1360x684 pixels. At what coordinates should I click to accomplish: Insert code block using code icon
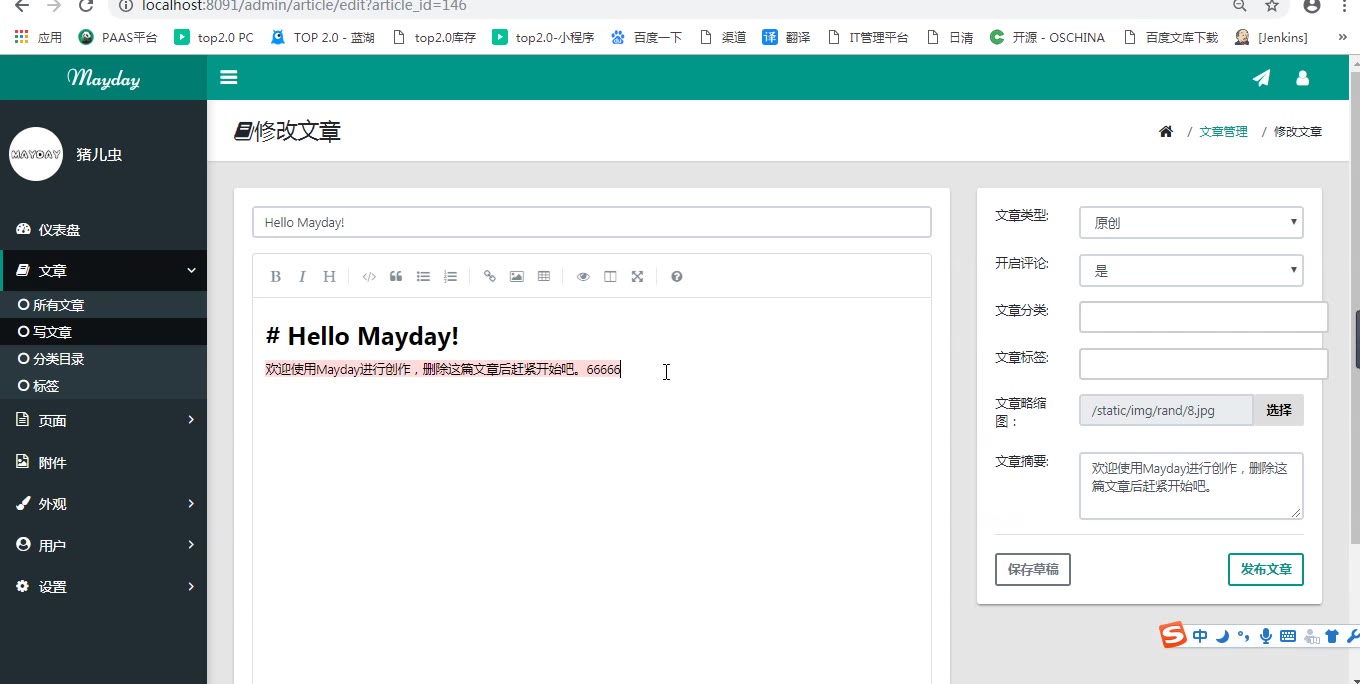[369, 277]
